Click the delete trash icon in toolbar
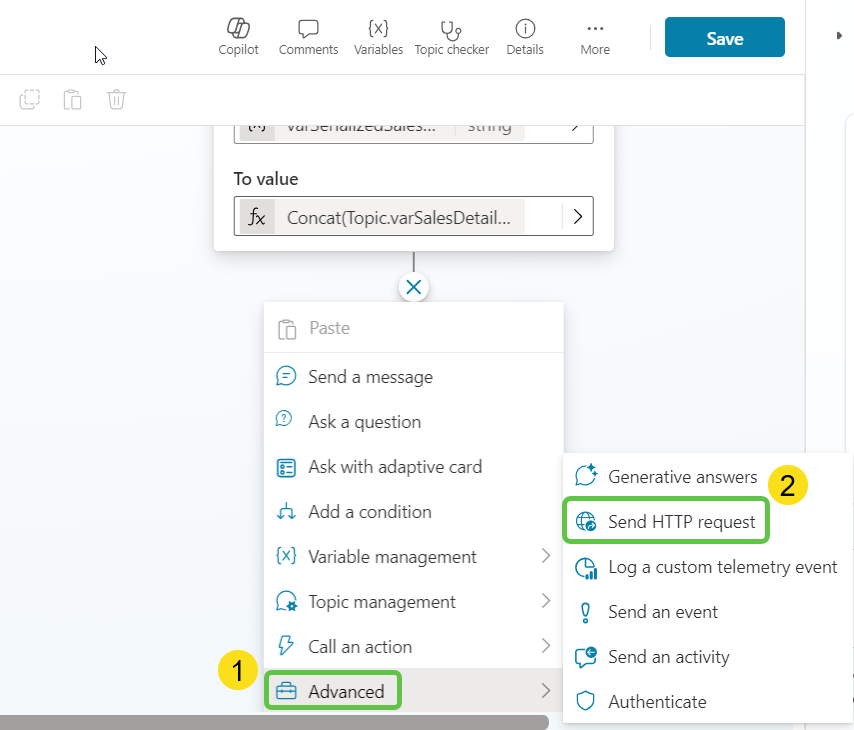This screenshot has width=854, height=730. (x=117, y=99)
